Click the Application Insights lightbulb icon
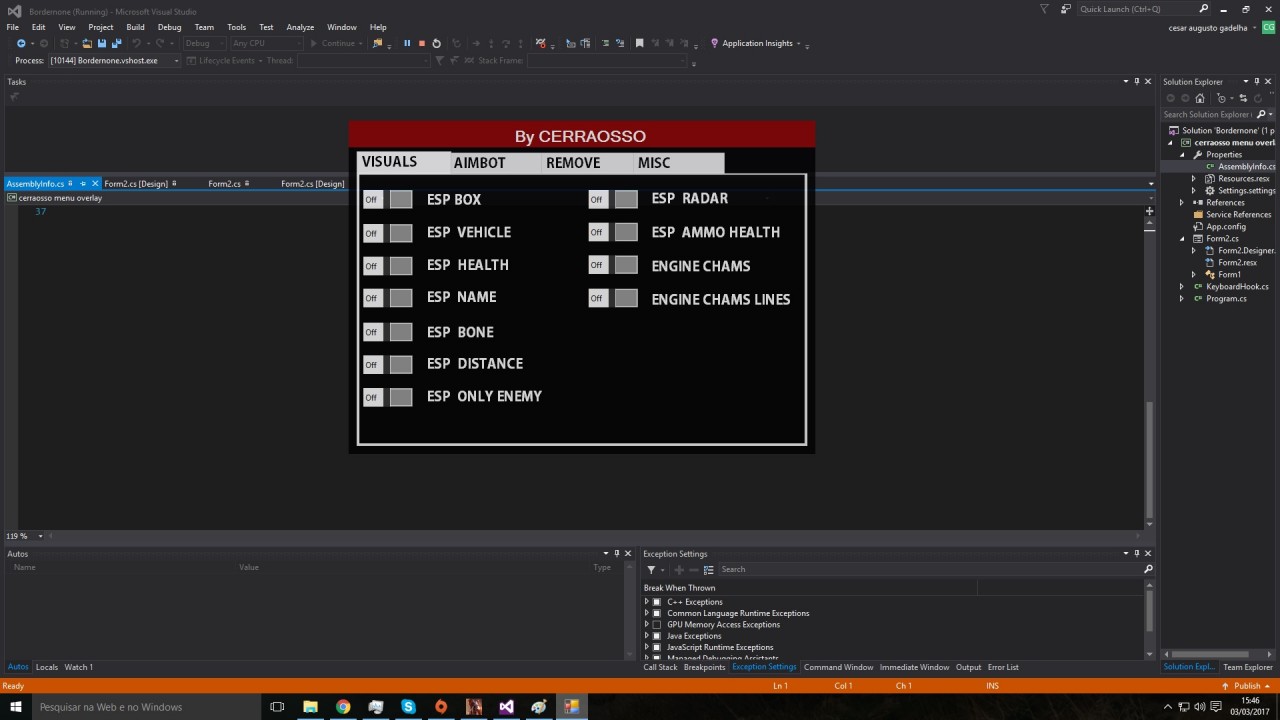This screenshot has height=720, width=1280. (x=714, y=43)
